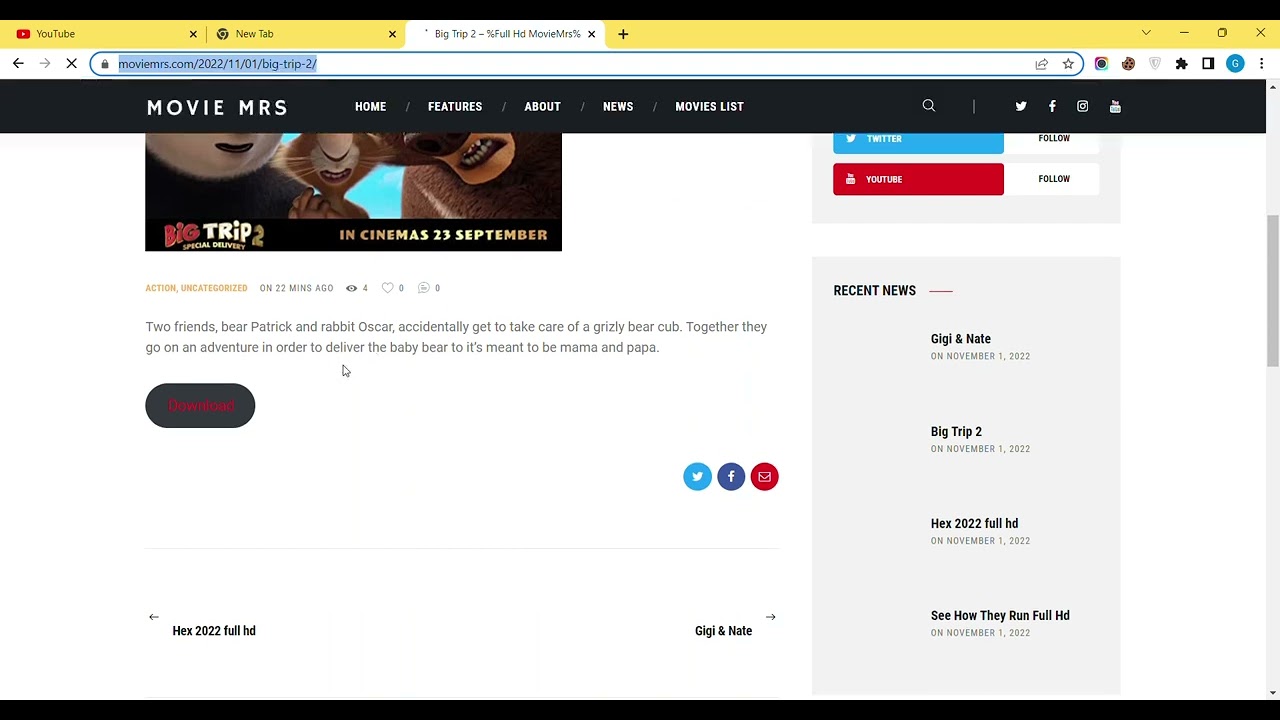The width and height of the screenshot is (1280, 720).
Task: Open the UNCATEGORIZED category link
Action: 214,288
